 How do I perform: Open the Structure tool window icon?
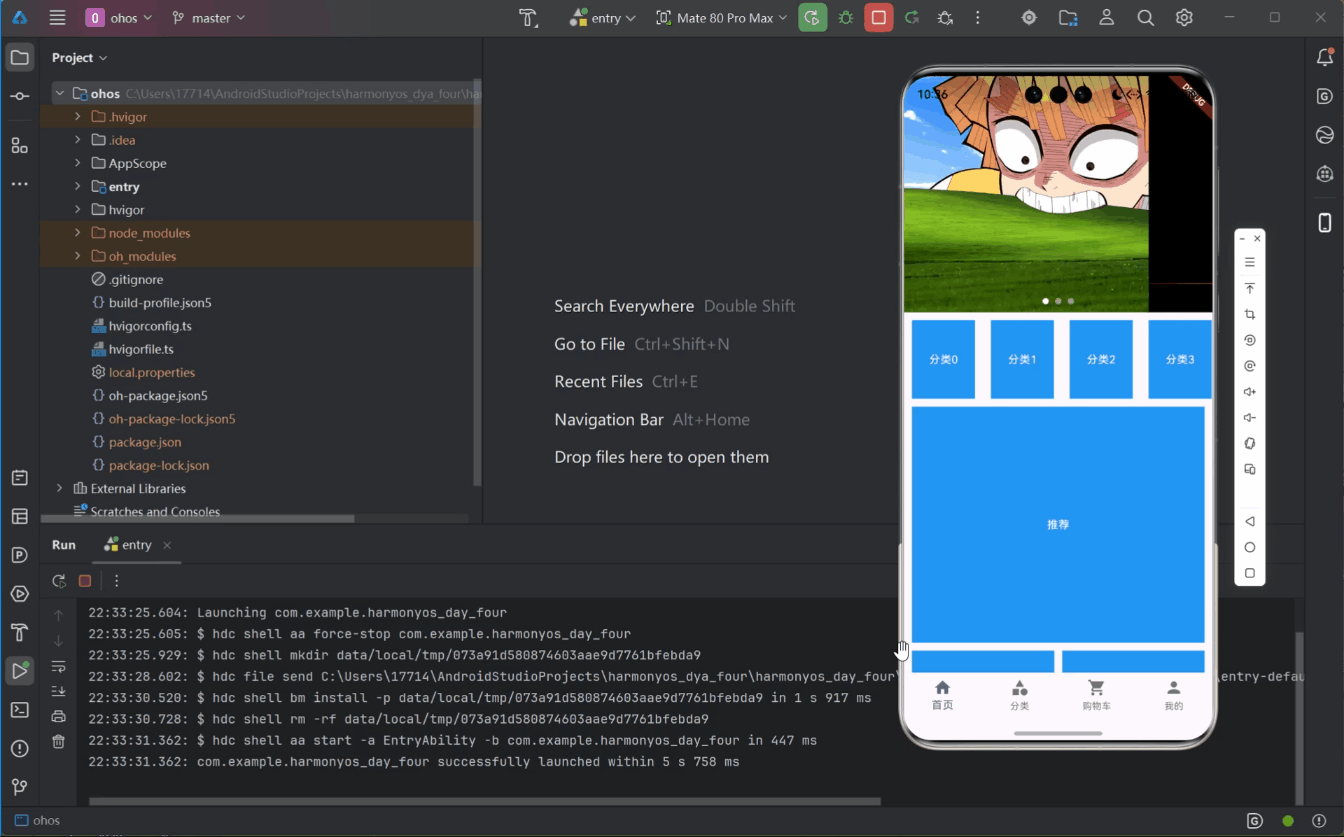tap(19, 146)
